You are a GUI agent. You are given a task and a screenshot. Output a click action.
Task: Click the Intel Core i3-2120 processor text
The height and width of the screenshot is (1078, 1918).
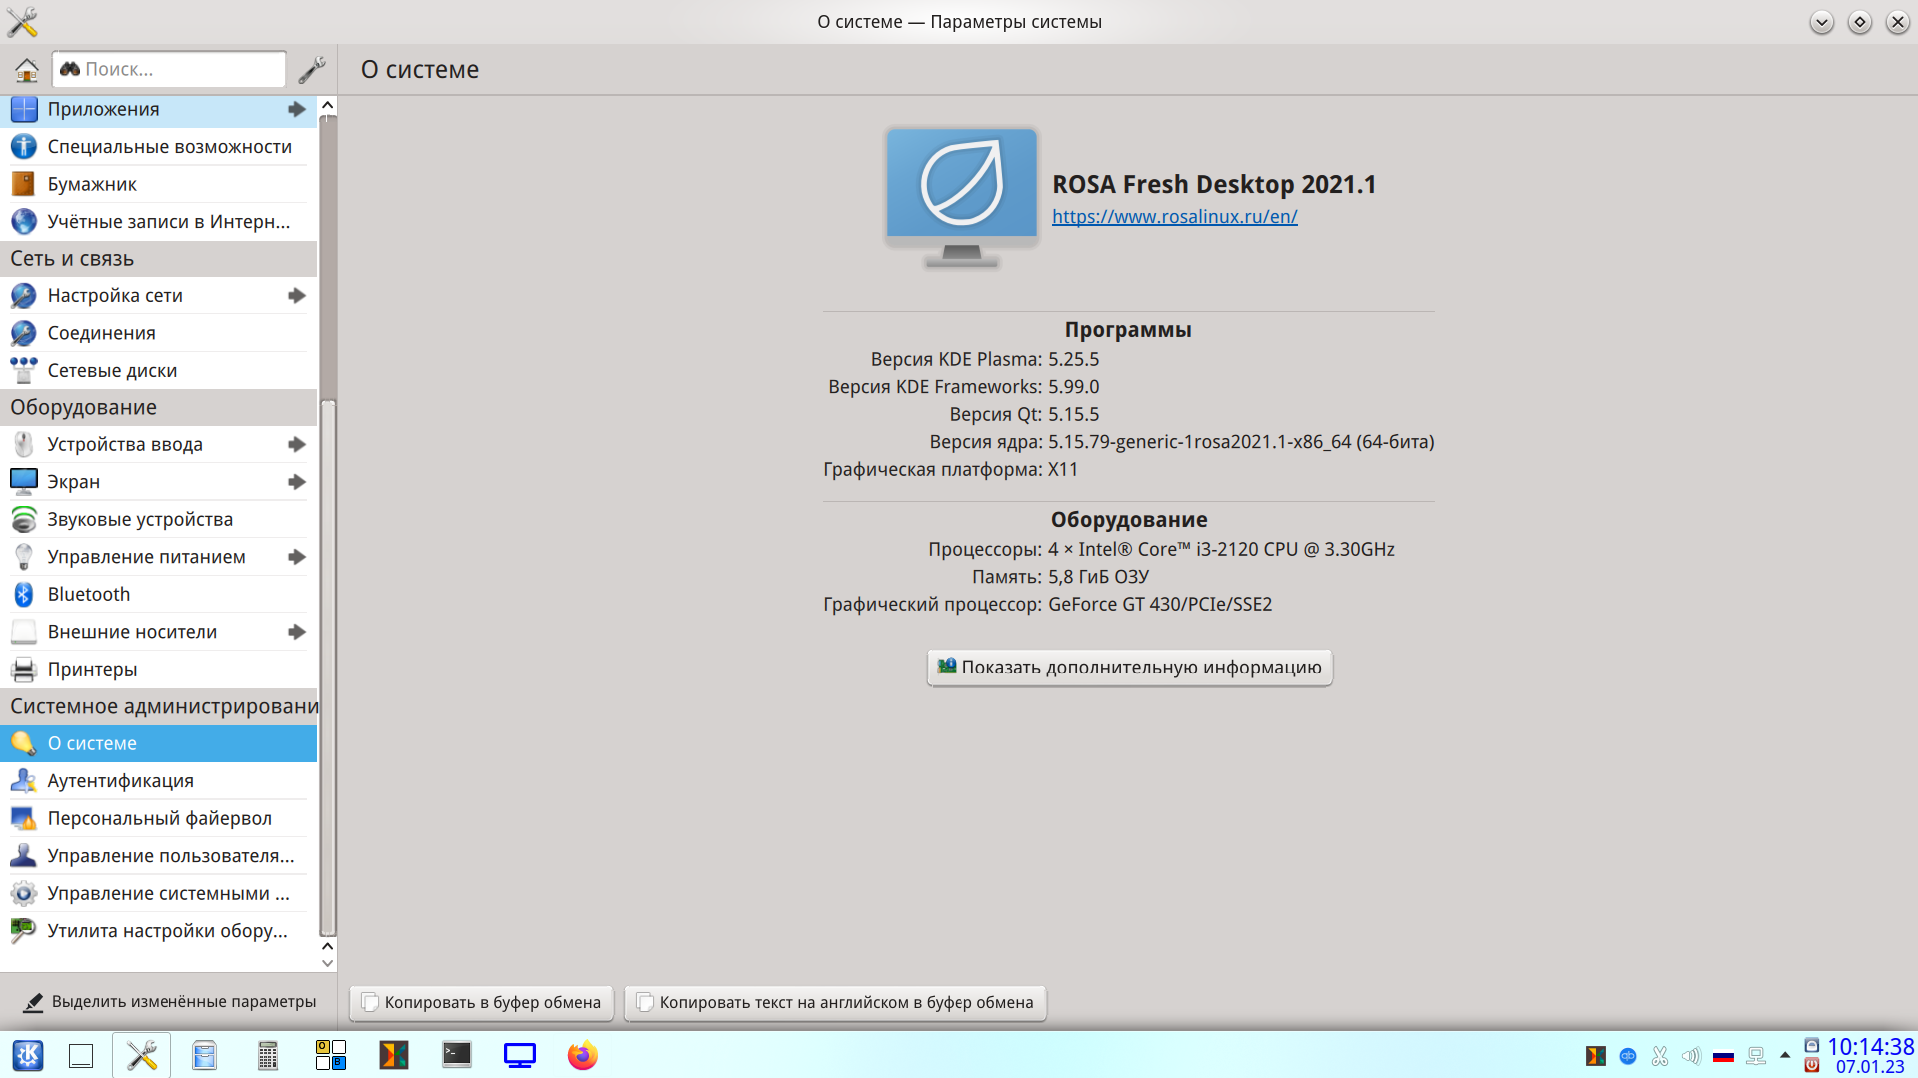tap(1221, 550)
